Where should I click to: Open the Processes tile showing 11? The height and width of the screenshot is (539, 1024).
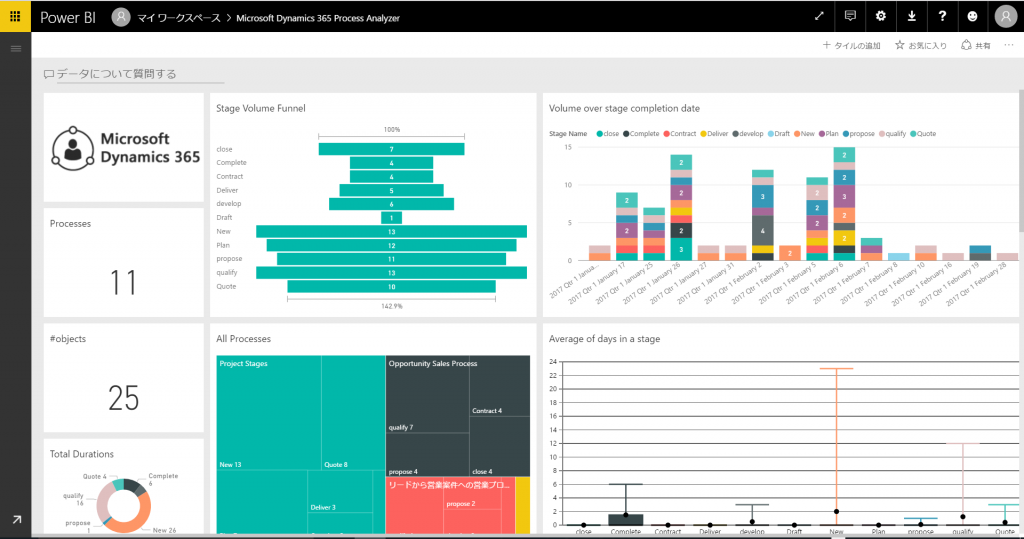(x=124, y=263)
